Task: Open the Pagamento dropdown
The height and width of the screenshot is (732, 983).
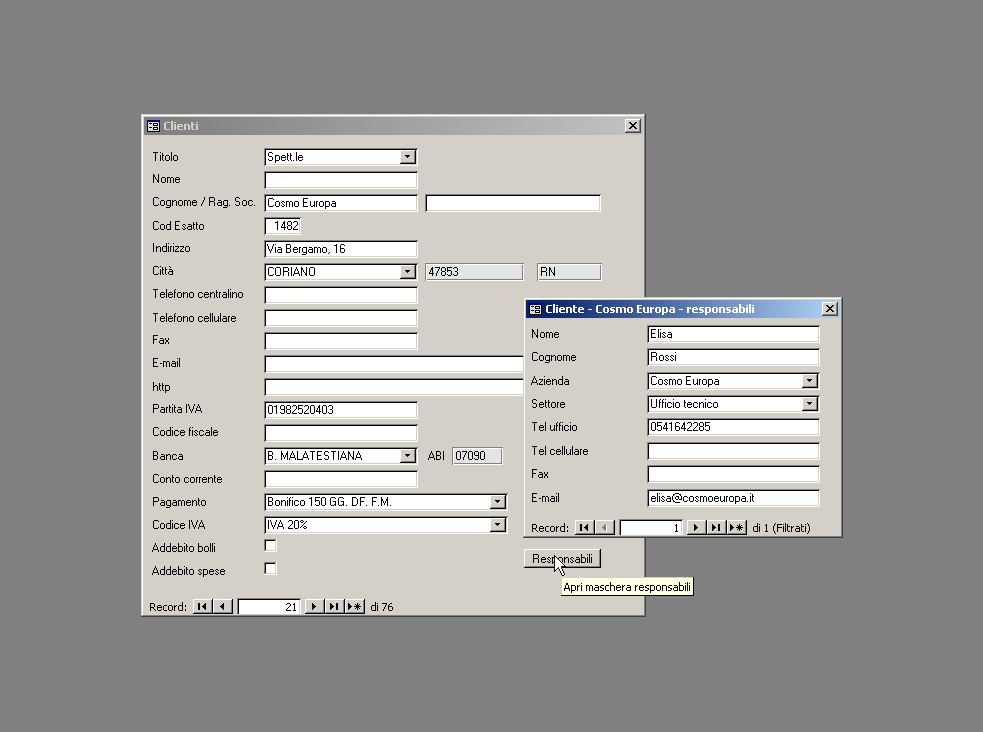Action: click(498, 501)
